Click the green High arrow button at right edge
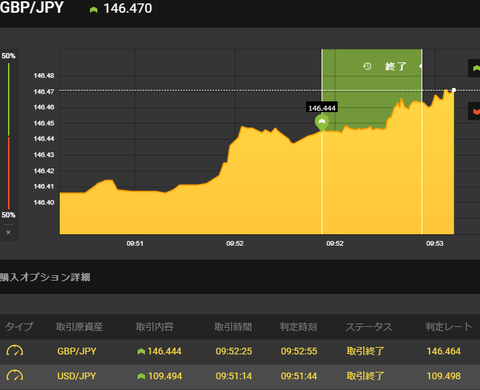 coord(475,68)
